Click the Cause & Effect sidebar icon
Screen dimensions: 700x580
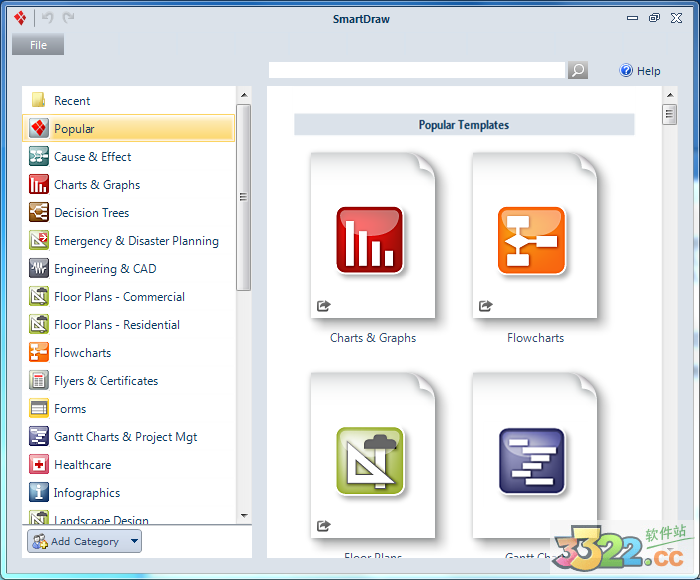pyautogui.click(x=39, y=156)
